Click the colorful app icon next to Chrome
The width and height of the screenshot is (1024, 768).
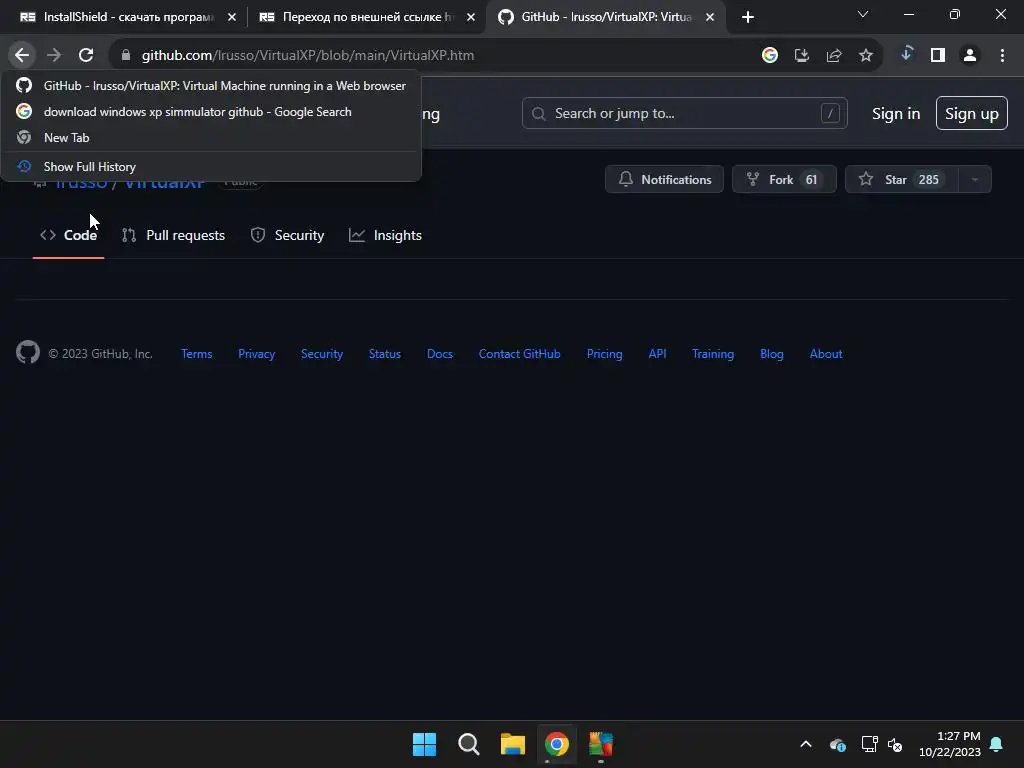point(601,744)
